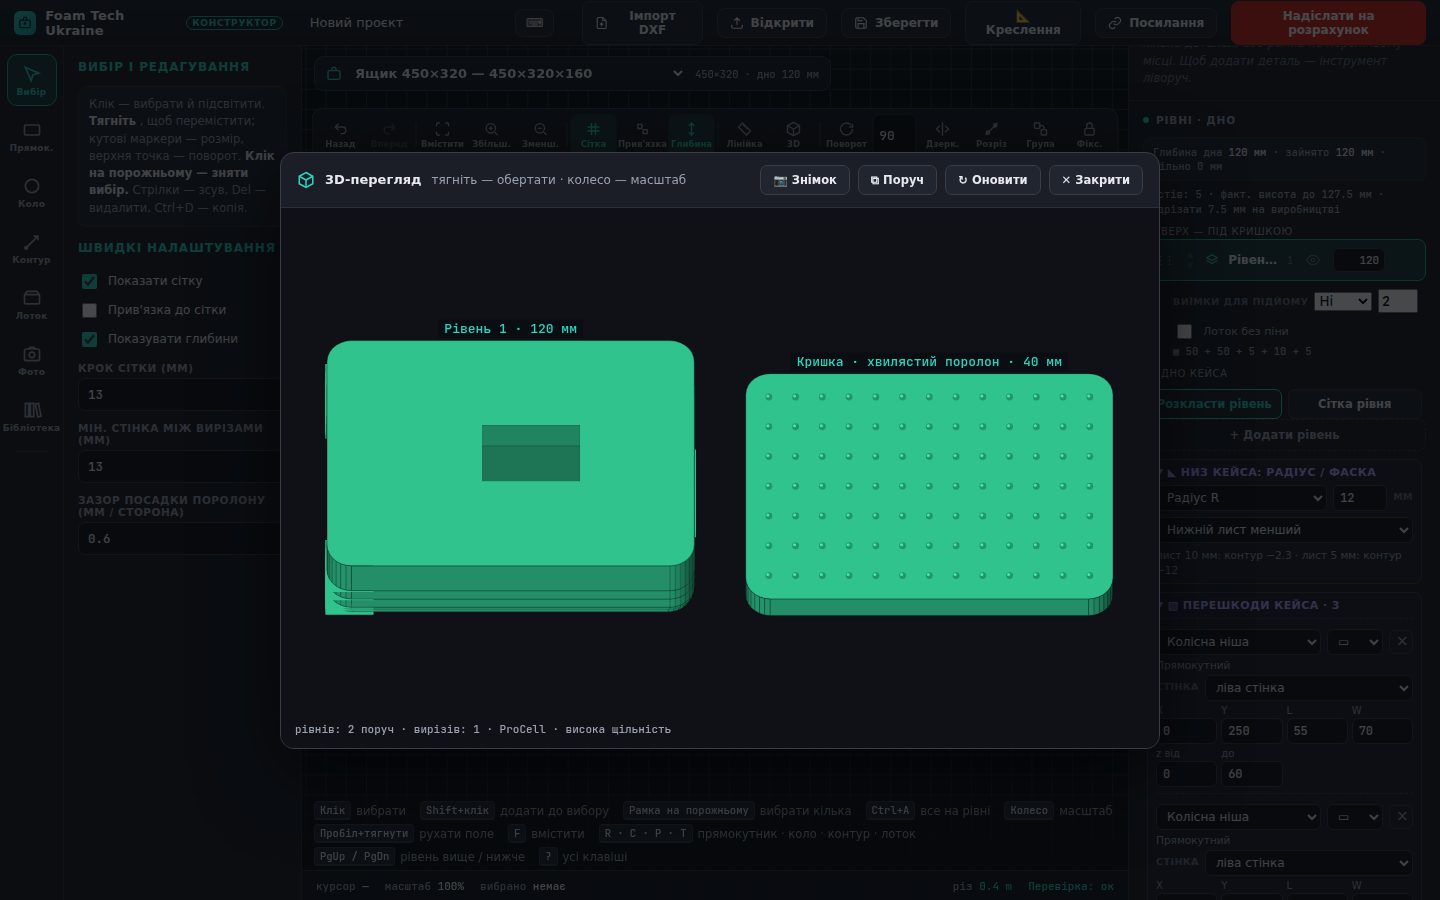
Task: Open the first Колісна ніша dropdown
Action: (x=1239, y=641)
